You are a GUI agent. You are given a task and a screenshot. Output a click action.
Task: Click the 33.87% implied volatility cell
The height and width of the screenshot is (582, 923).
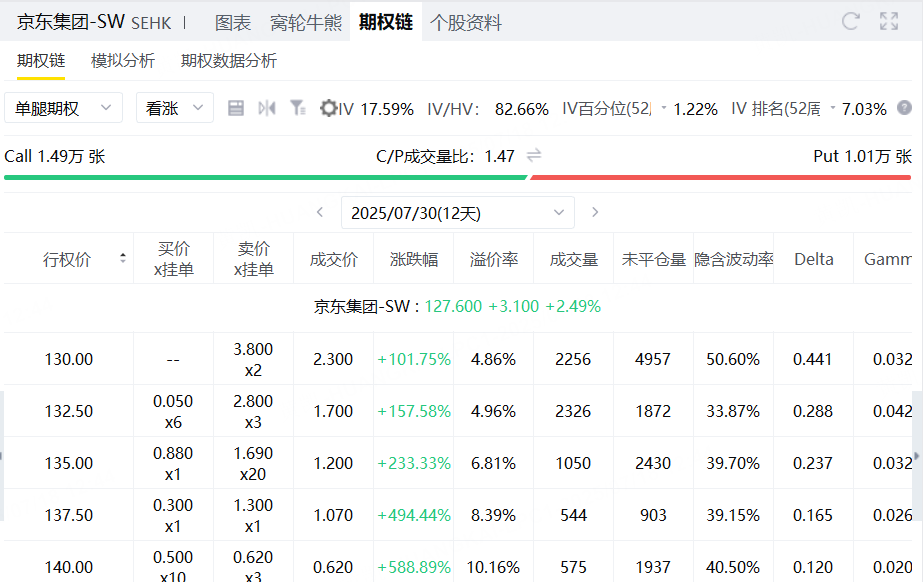coord(734,411)
